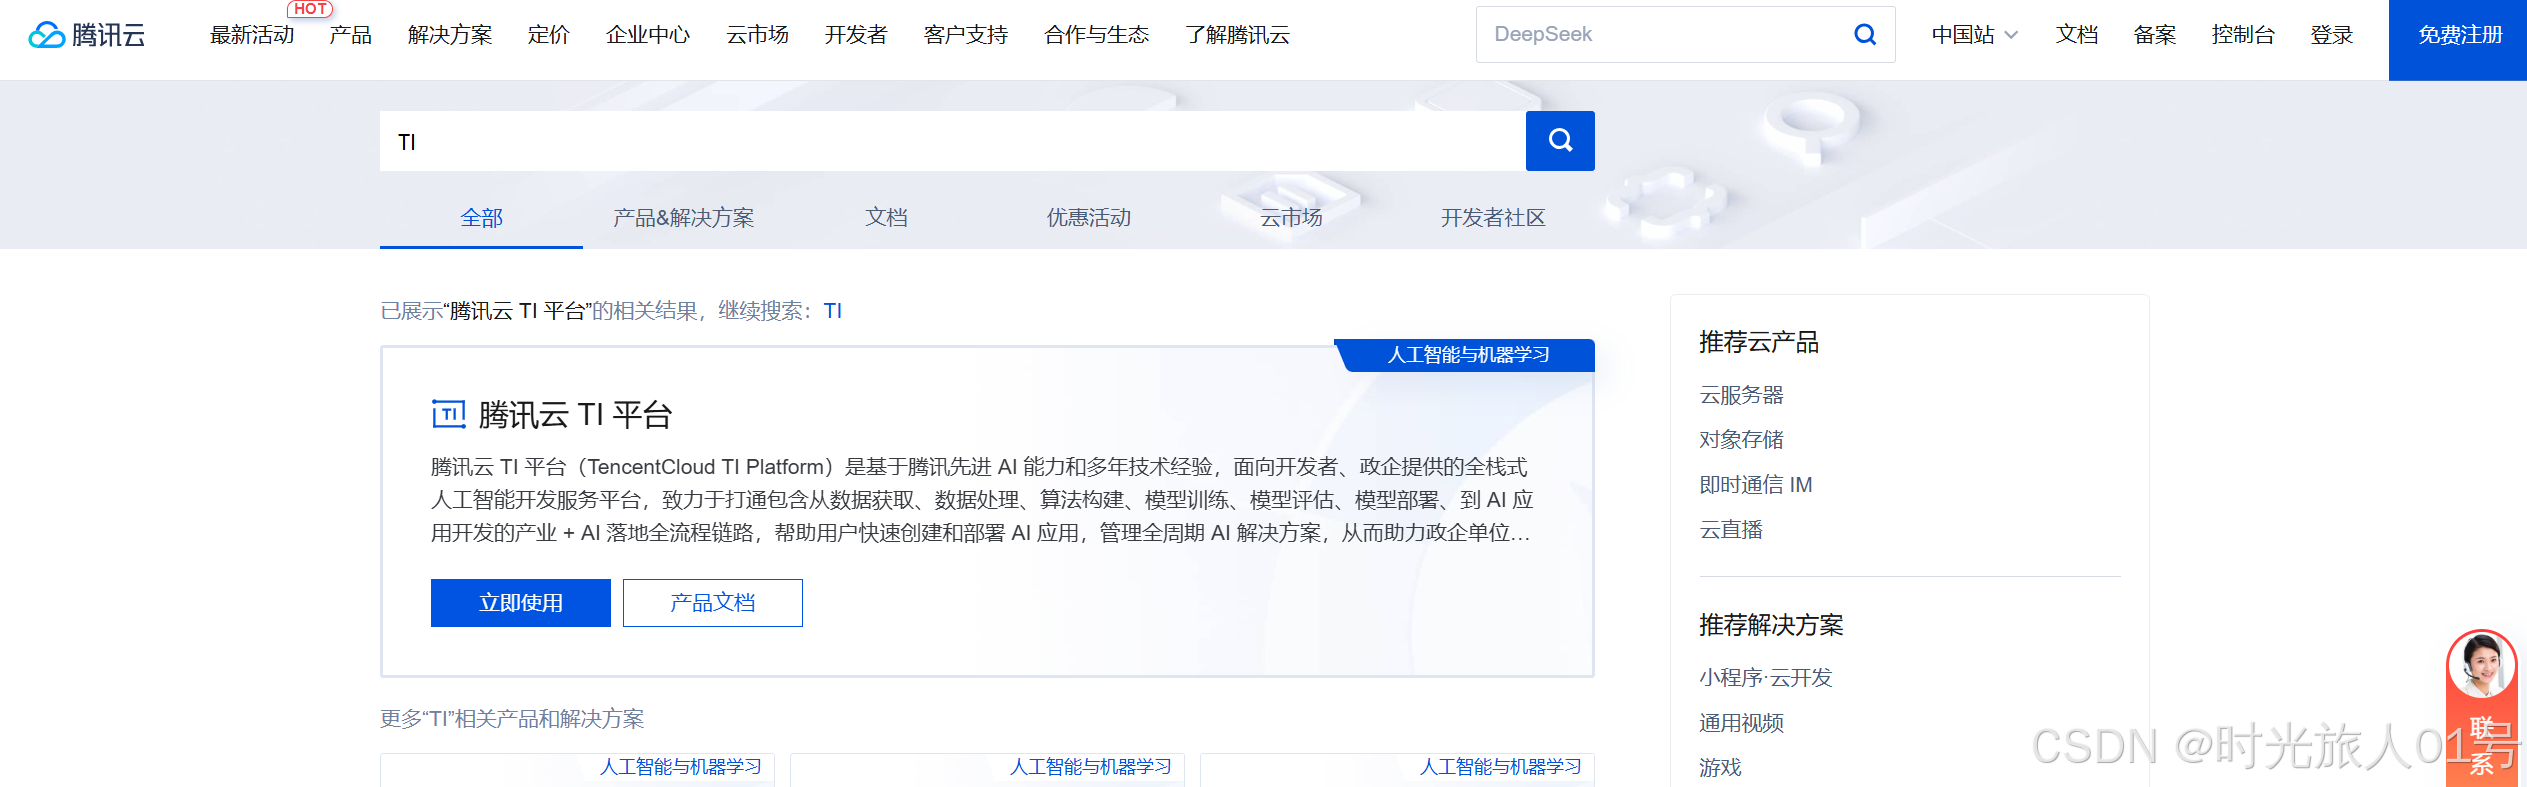Click the 产品文档 button
Image resolution: width=2527 pixels, height=787 pixels.
tap(713, 603)
